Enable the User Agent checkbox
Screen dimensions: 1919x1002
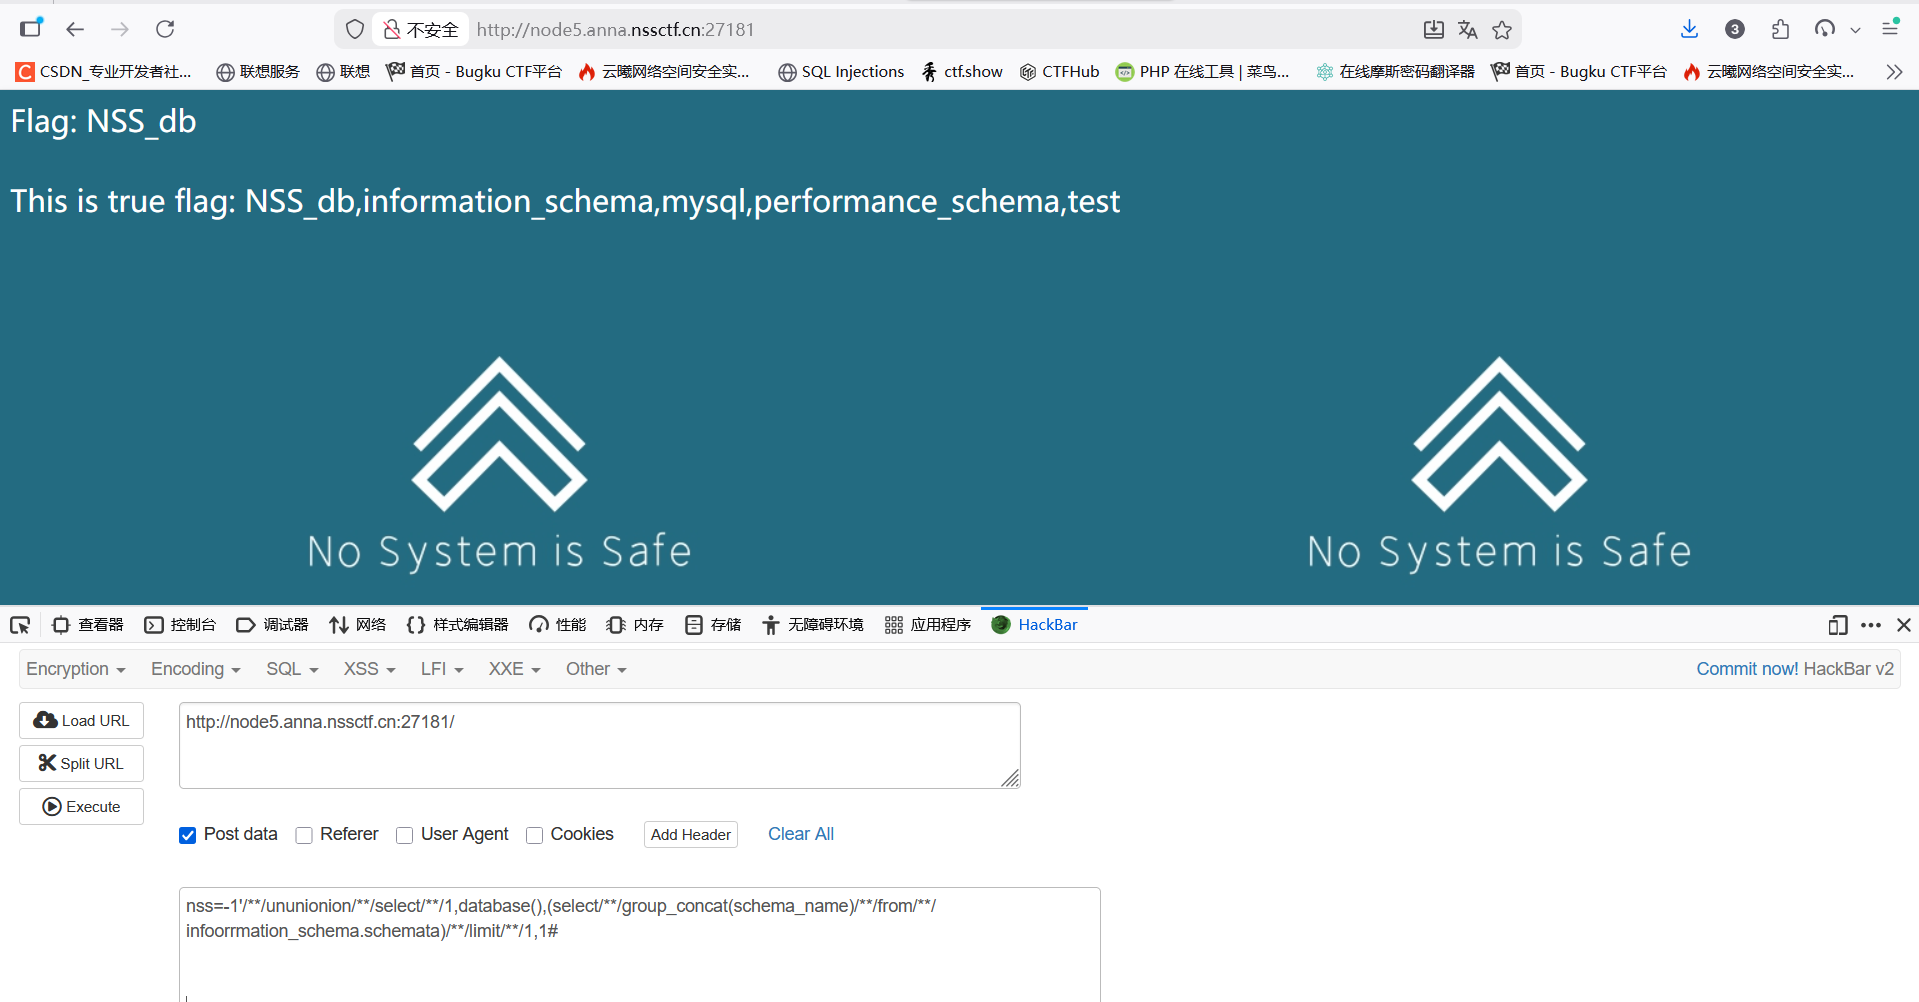coord(404,835)
